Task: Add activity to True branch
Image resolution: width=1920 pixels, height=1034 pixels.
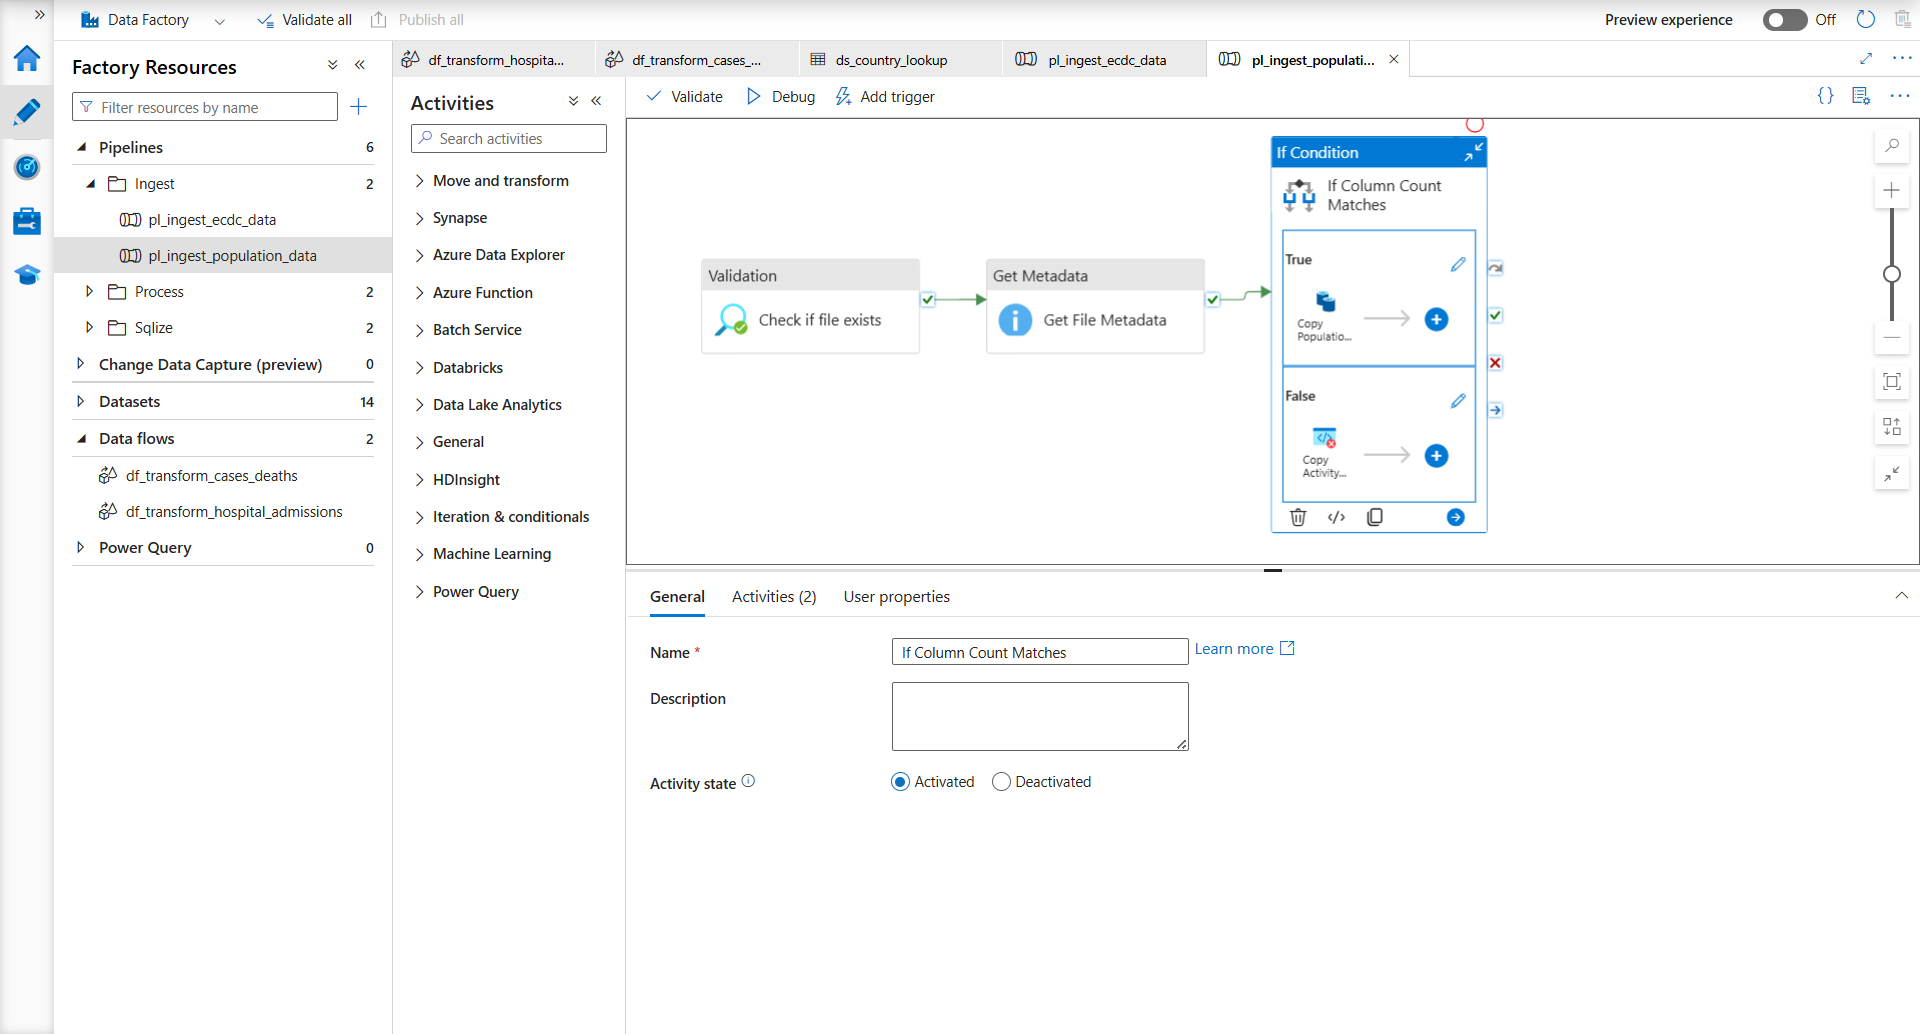Action: [1436, 319]
